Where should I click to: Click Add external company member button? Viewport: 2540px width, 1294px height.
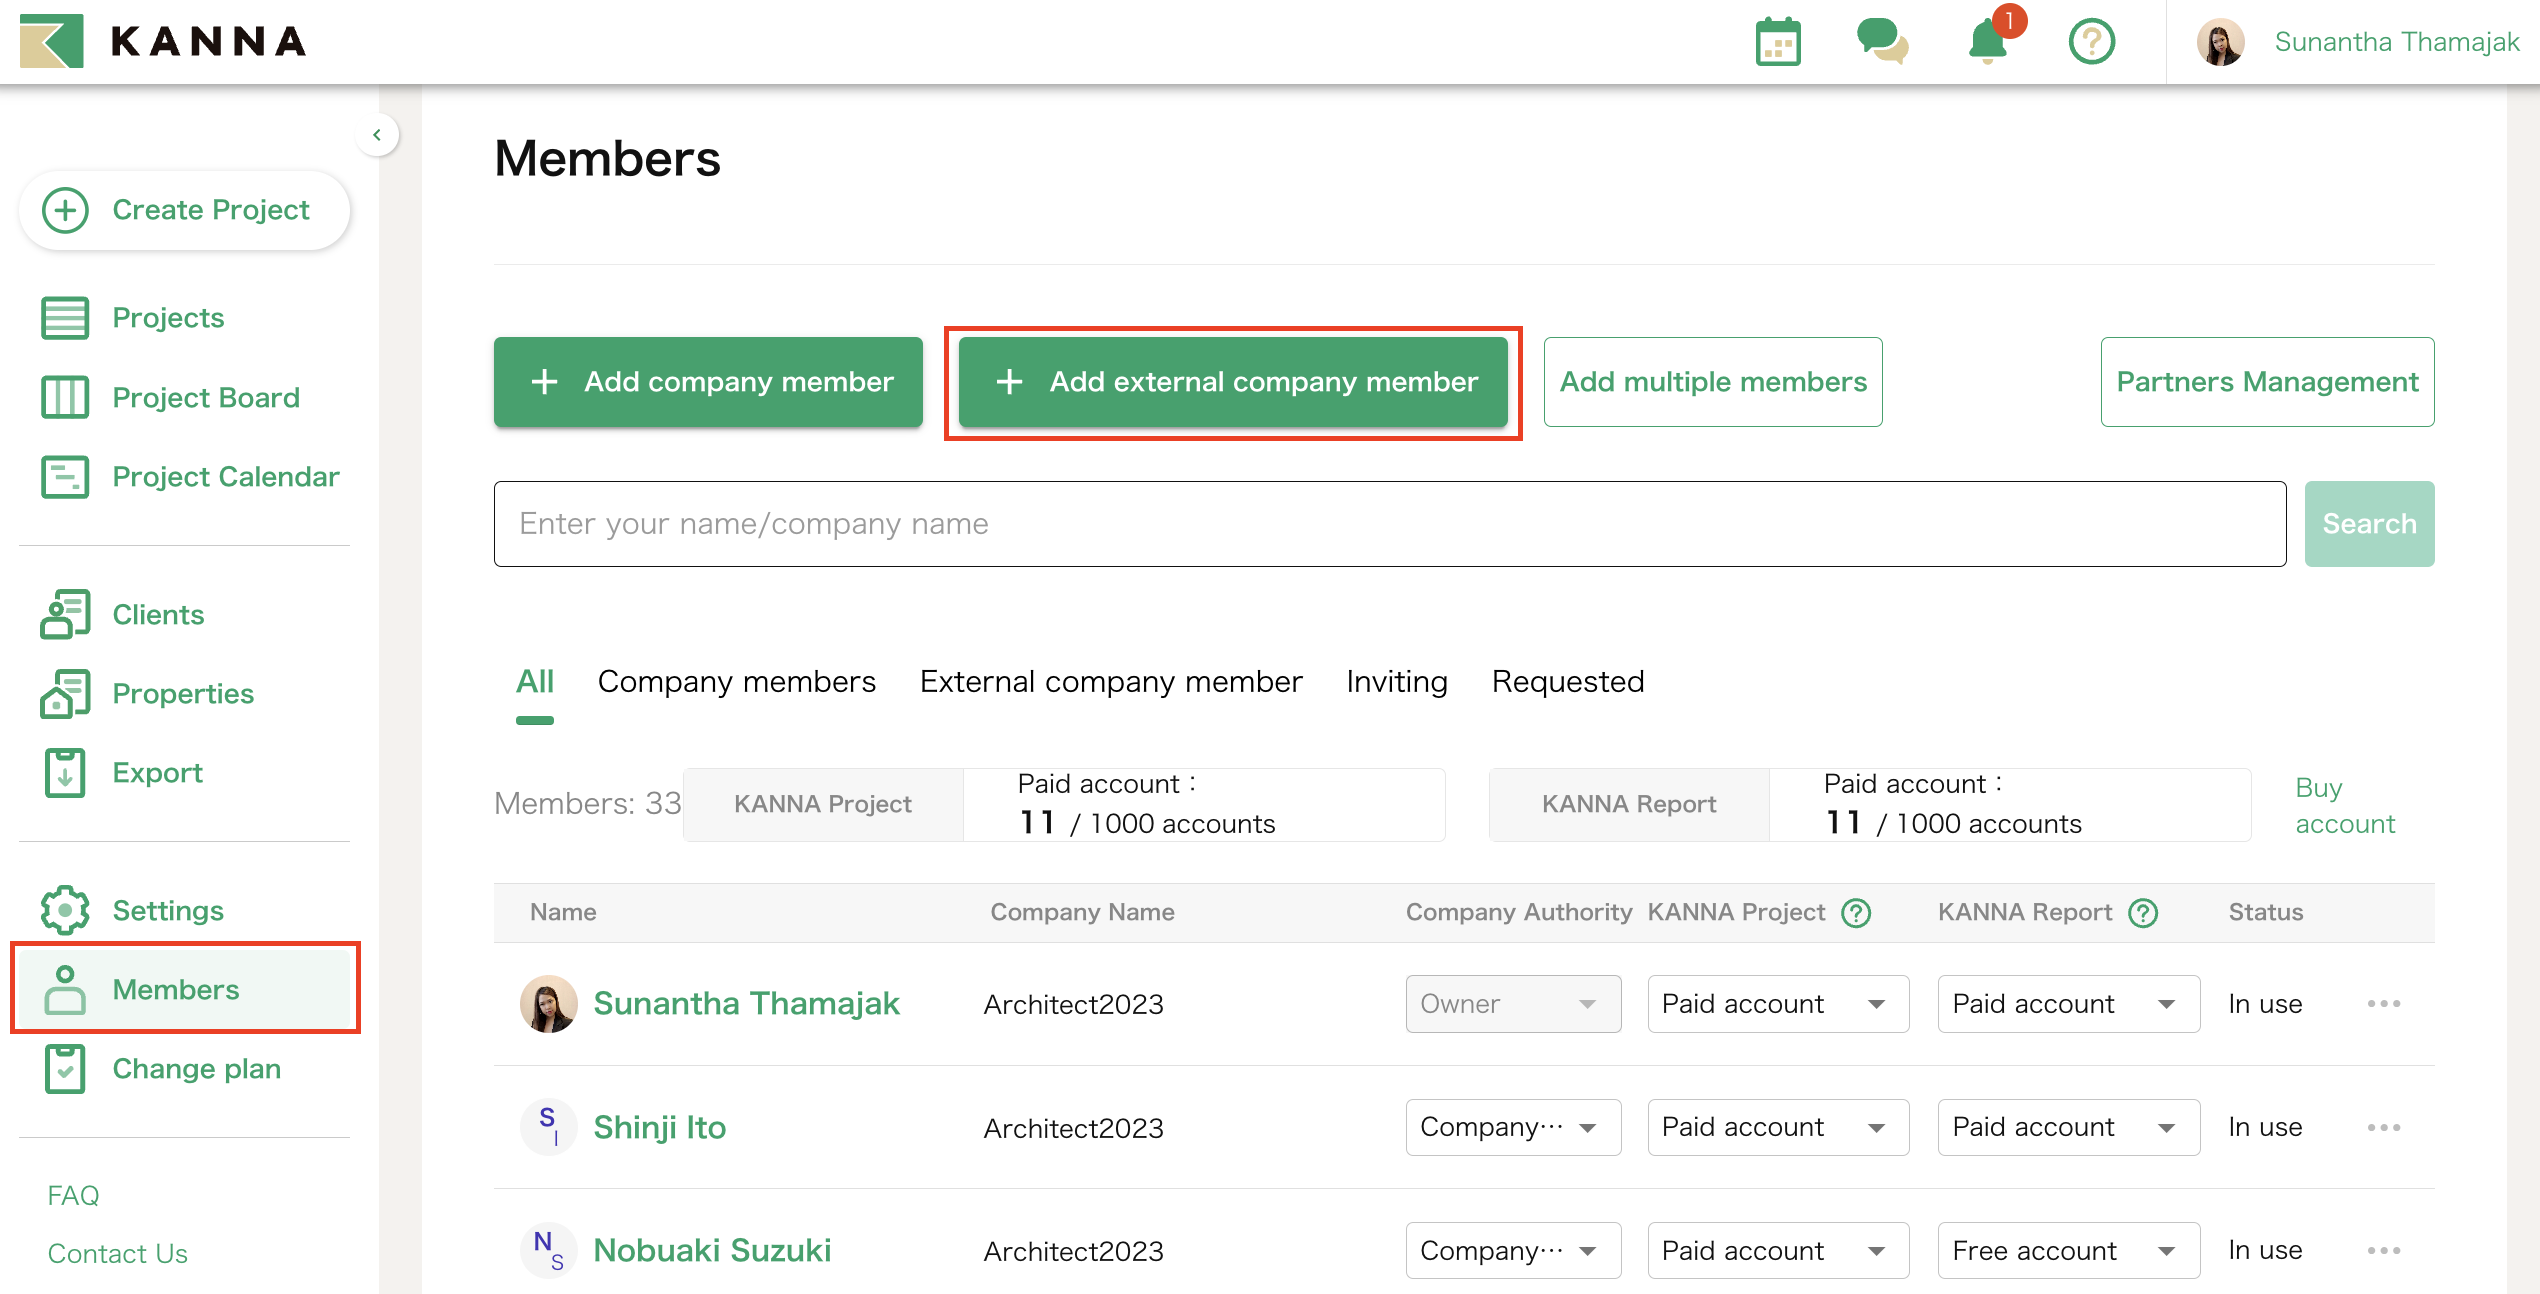pos(1232,382)
